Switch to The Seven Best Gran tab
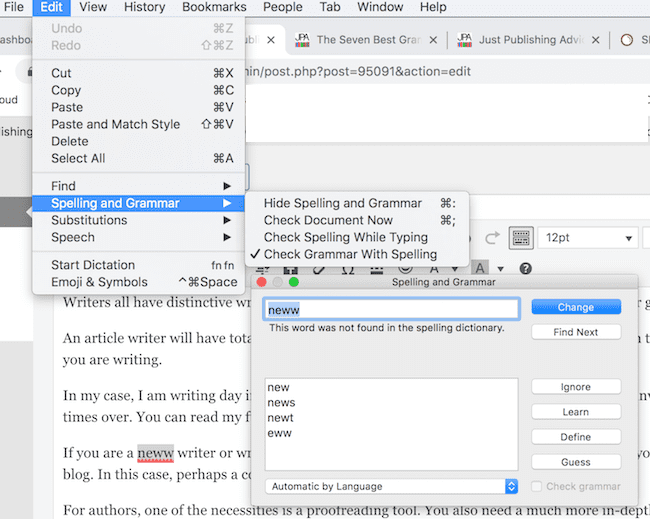 coord(367,40)
